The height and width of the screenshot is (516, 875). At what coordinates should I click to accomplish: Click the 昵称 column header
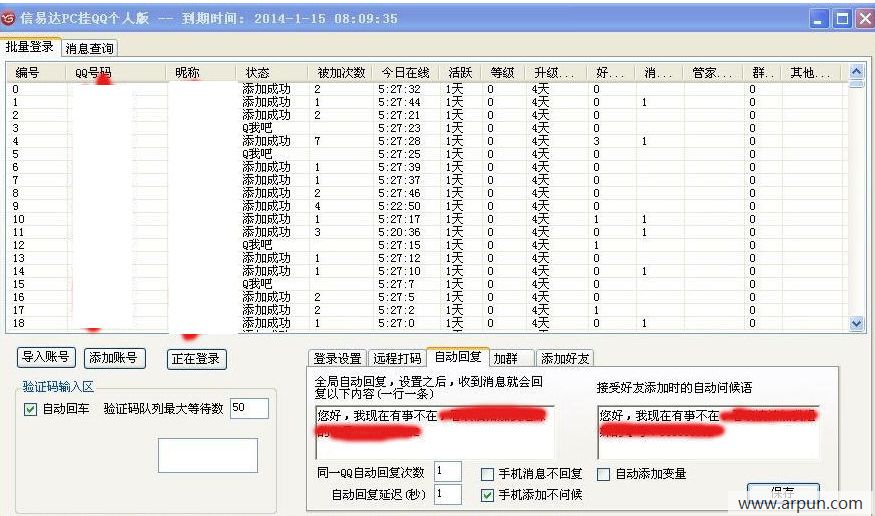point(202,73)
